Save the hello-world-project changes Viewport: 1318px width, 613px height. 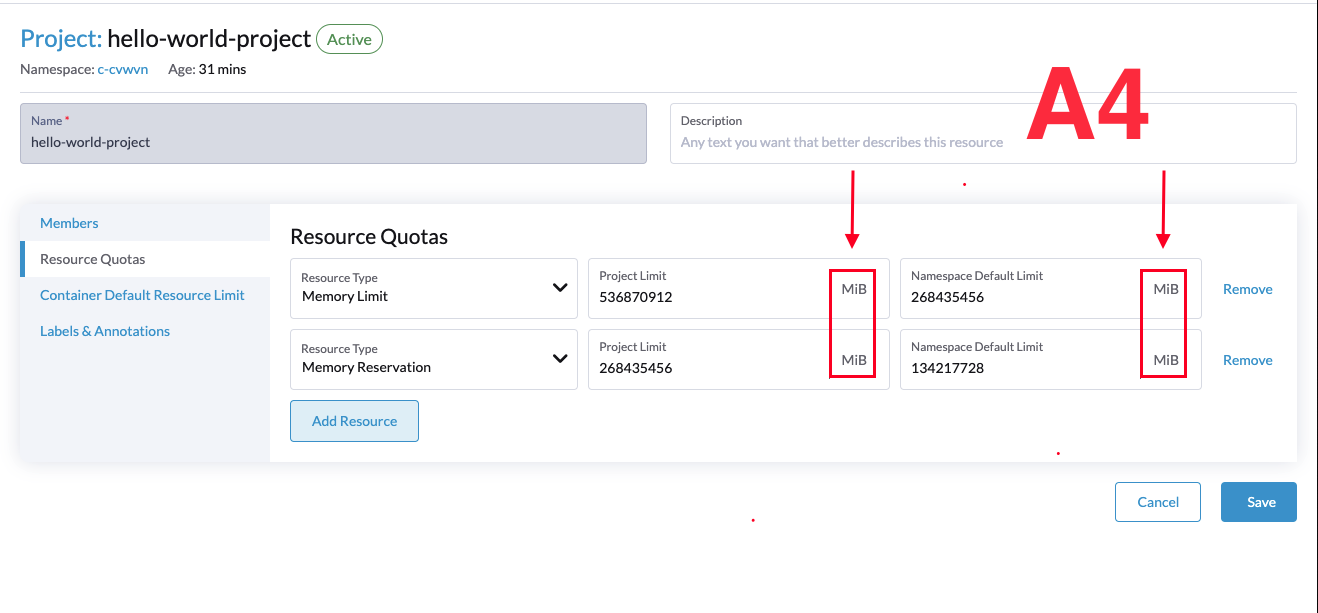(x=1258, y=501)
